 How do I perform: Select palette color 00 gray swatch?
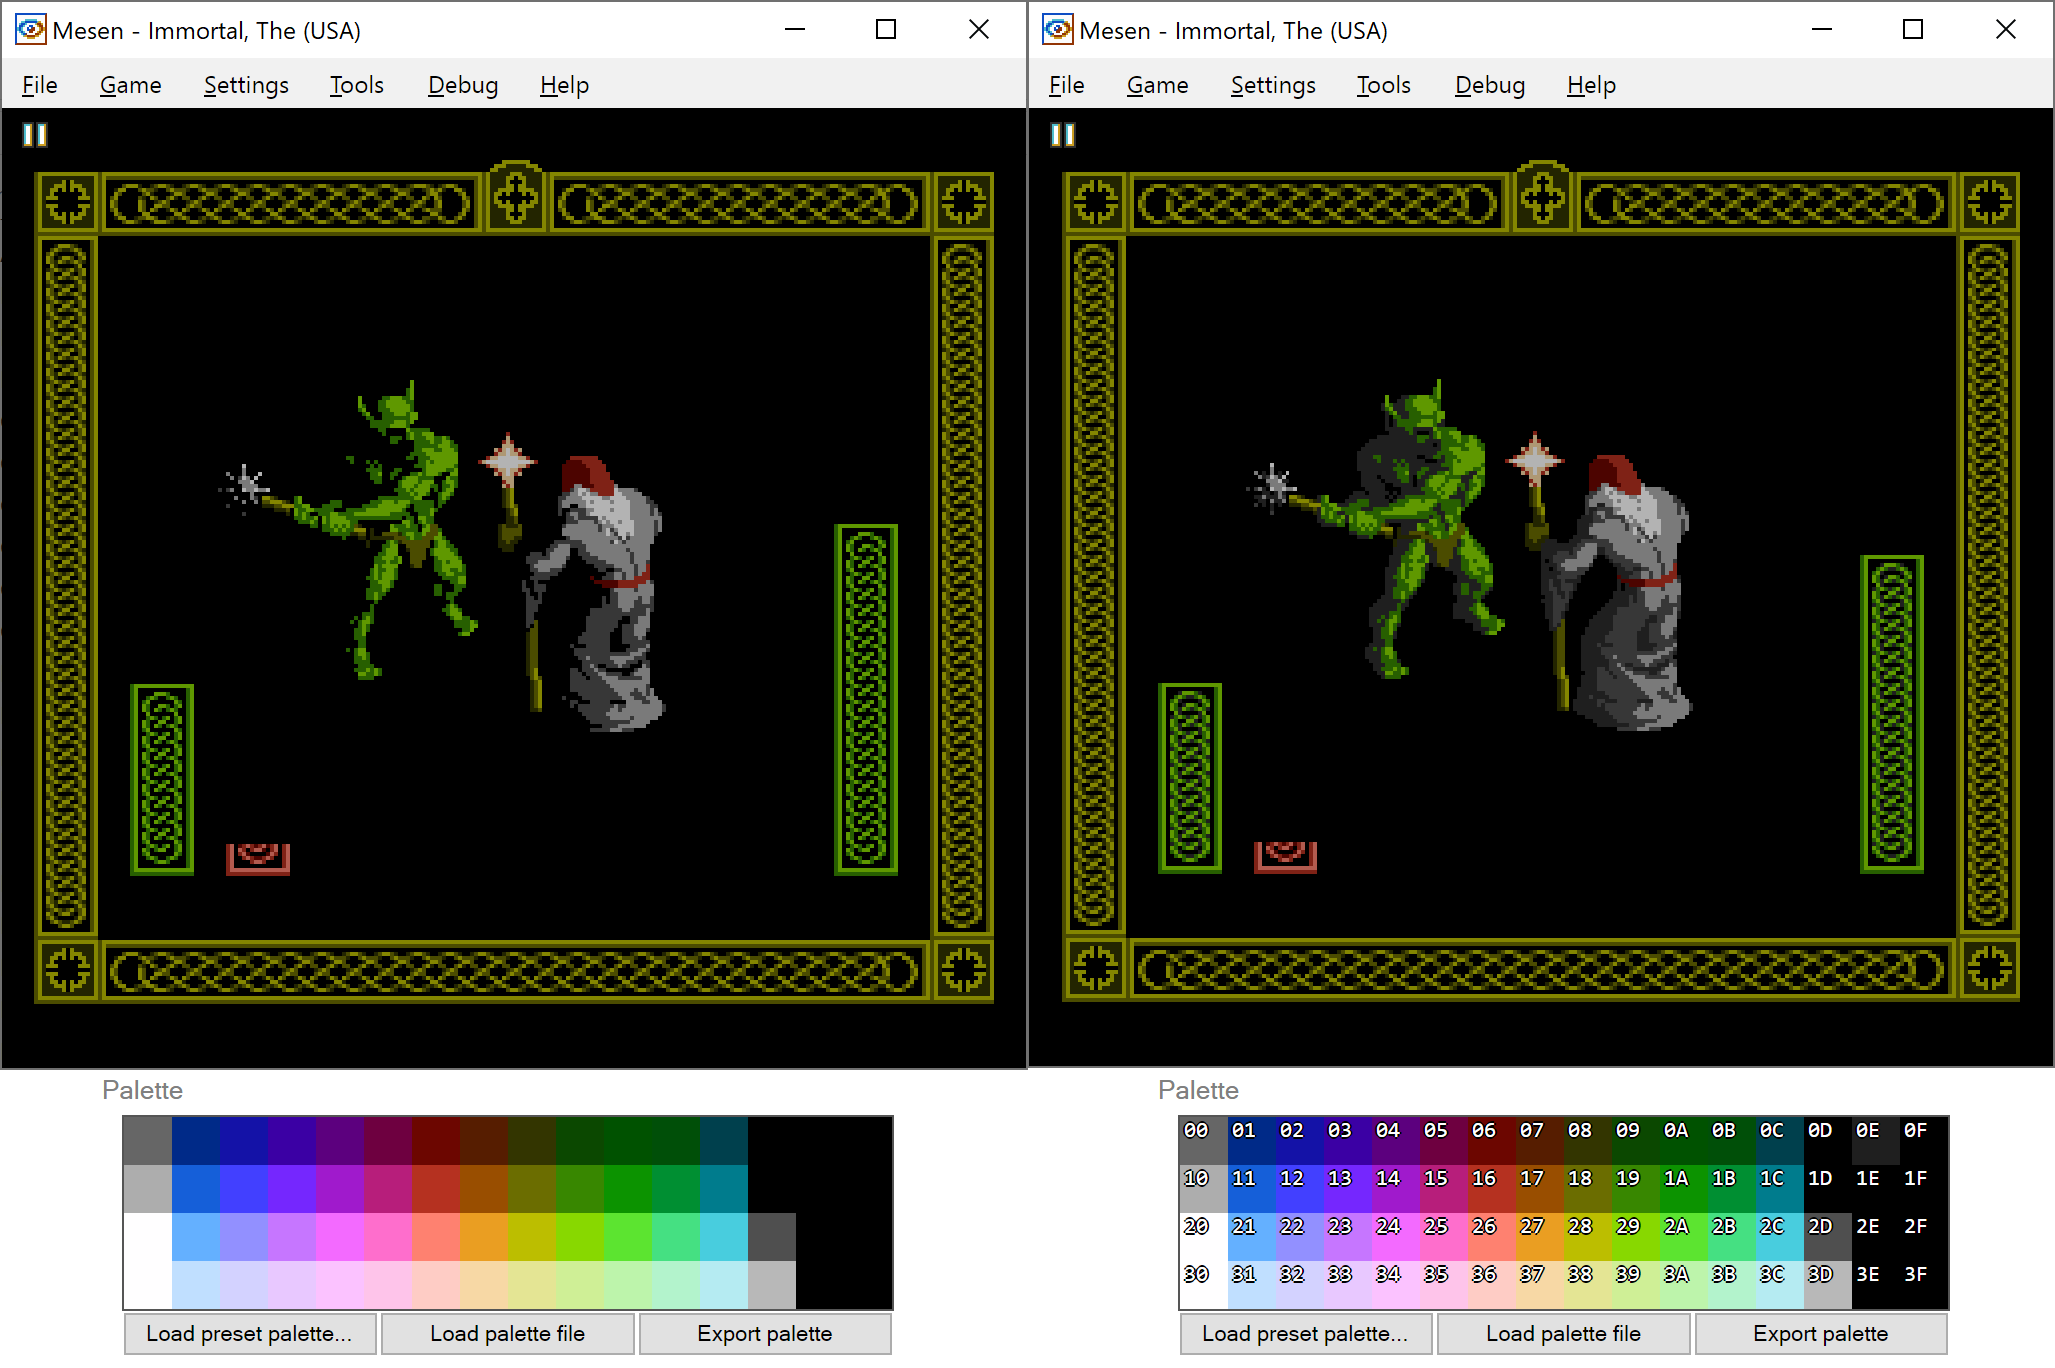pyautogui.click(x=1204, y=1141)
